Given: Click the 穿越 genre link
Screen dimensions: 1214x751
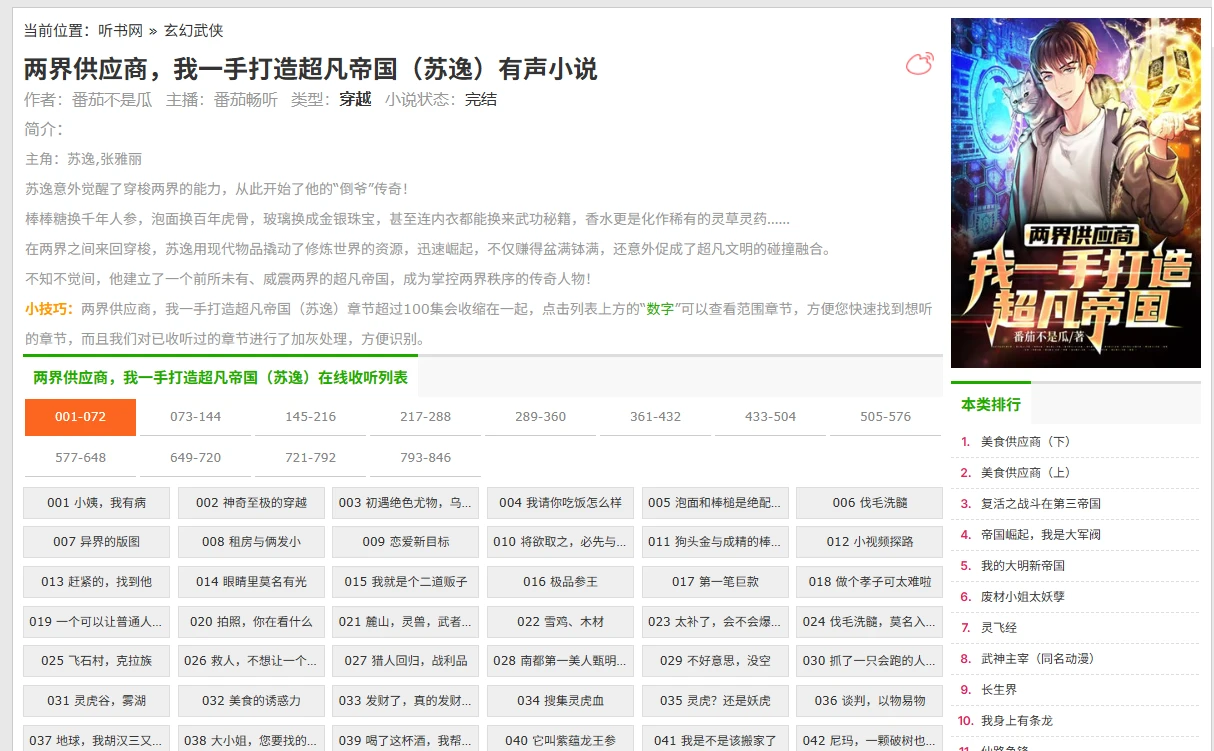Looking at the screenshot, I should 355,99.
